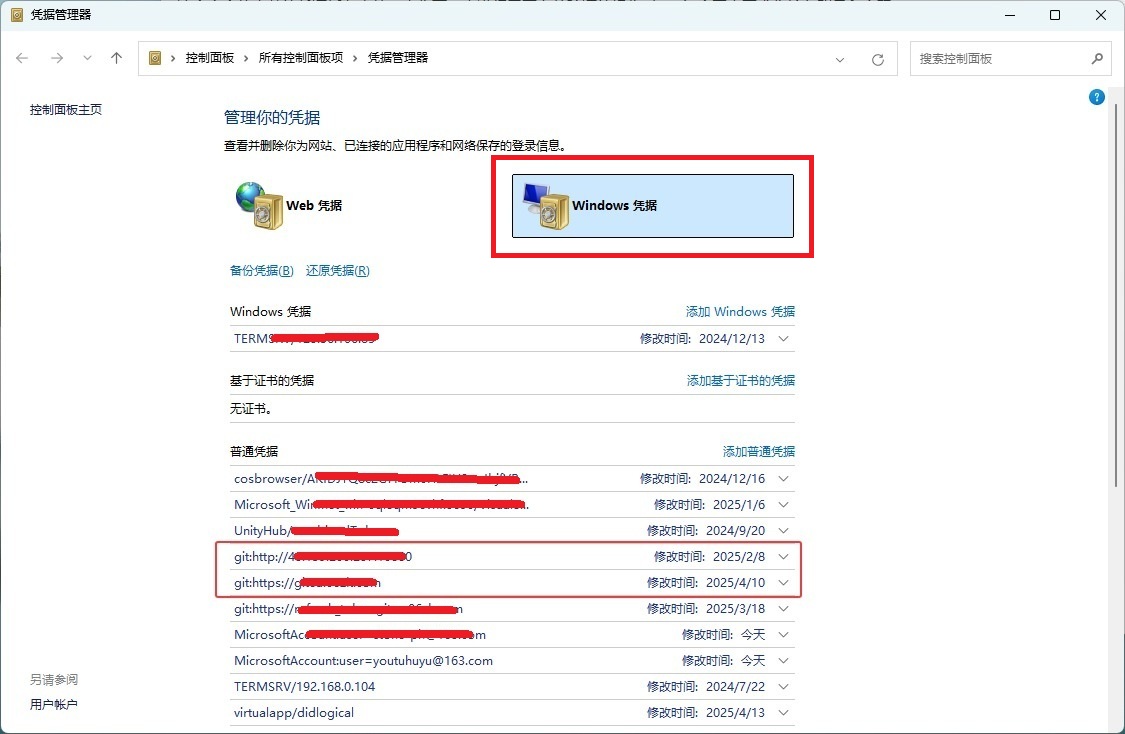Viewport: 1125px width, 734px height.
Task: Expand the Microsoft_Windows credential dated 2025/1/6
Action: coord(783,505)
